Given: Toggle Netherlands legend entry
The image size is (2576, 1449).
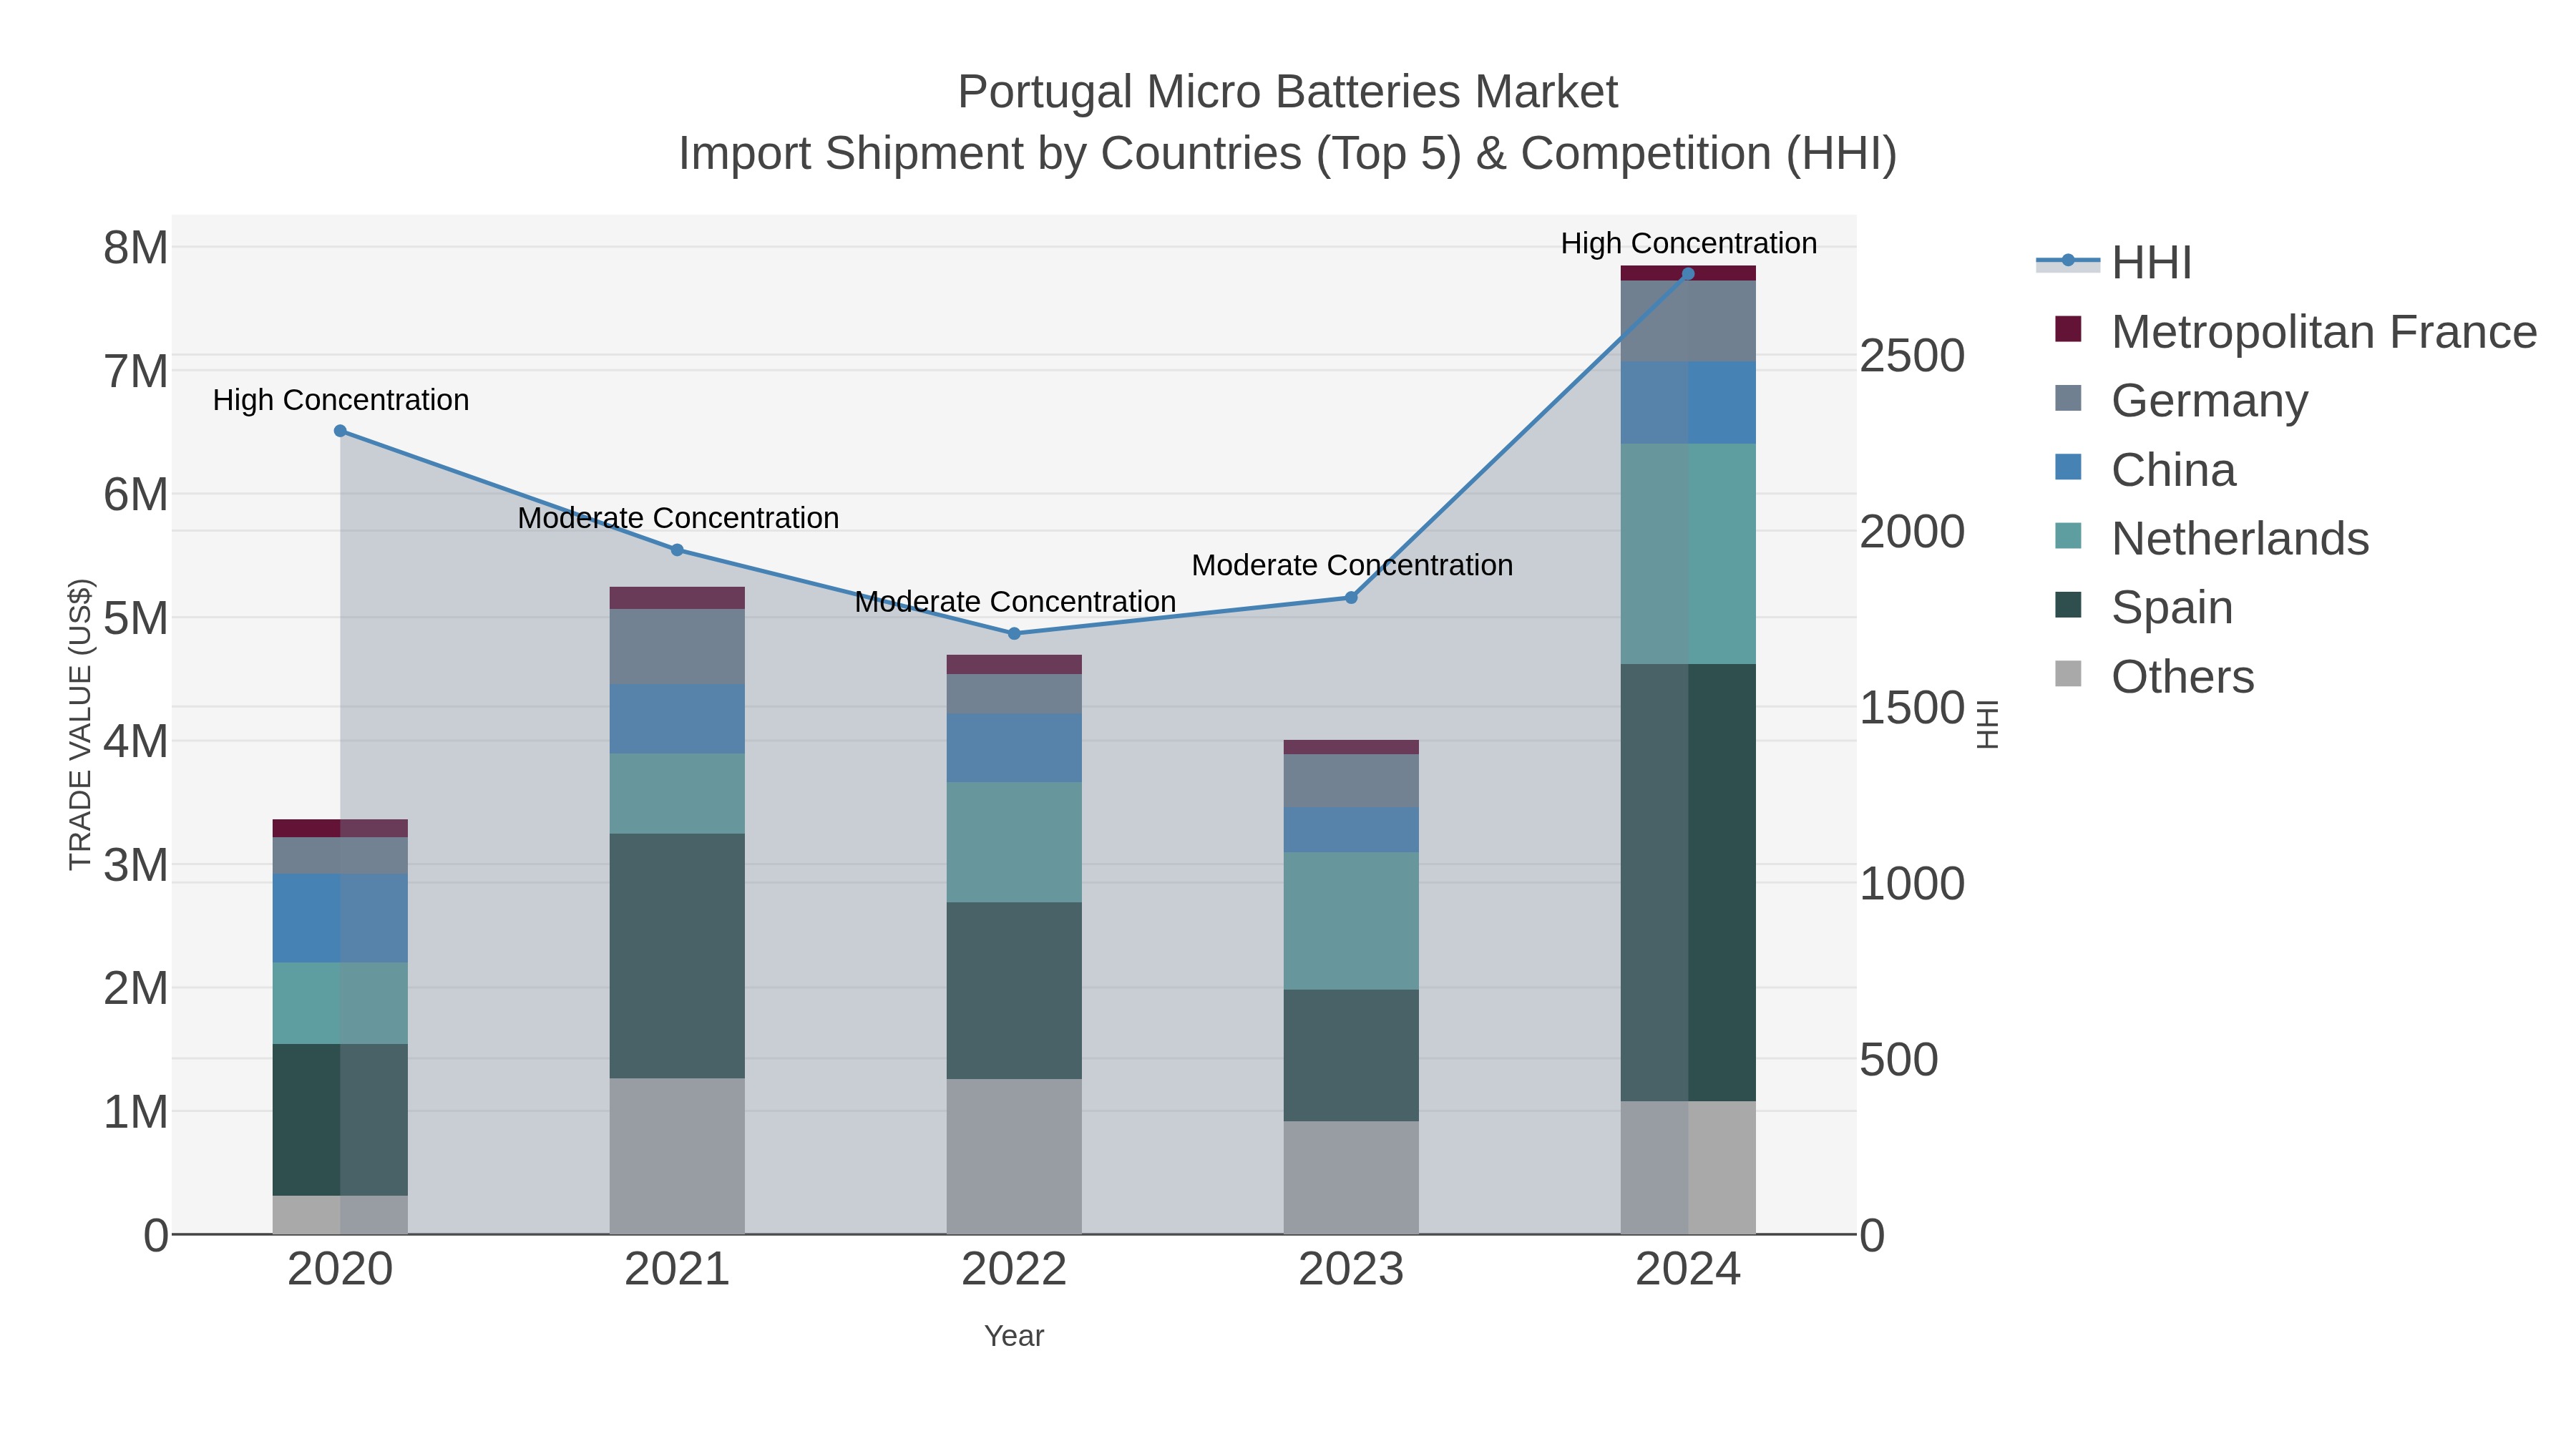Looking at the screenshot, I should pos(2211,538).
